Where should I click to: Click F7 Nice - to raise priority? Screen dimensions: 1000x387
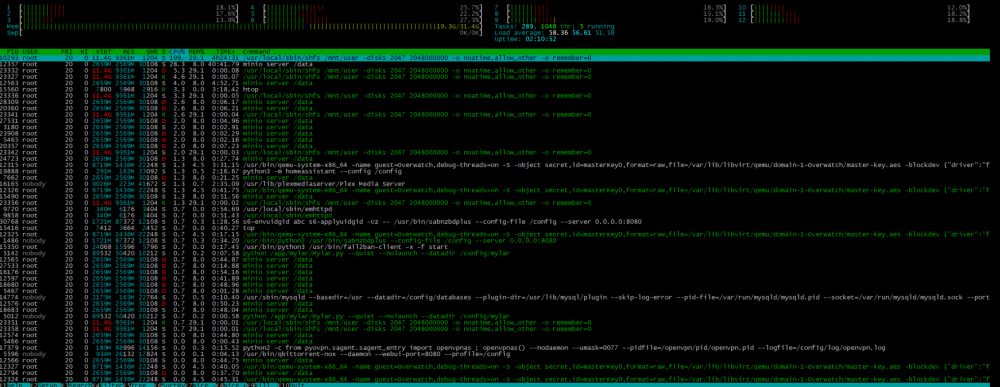(x=199, y=384)
